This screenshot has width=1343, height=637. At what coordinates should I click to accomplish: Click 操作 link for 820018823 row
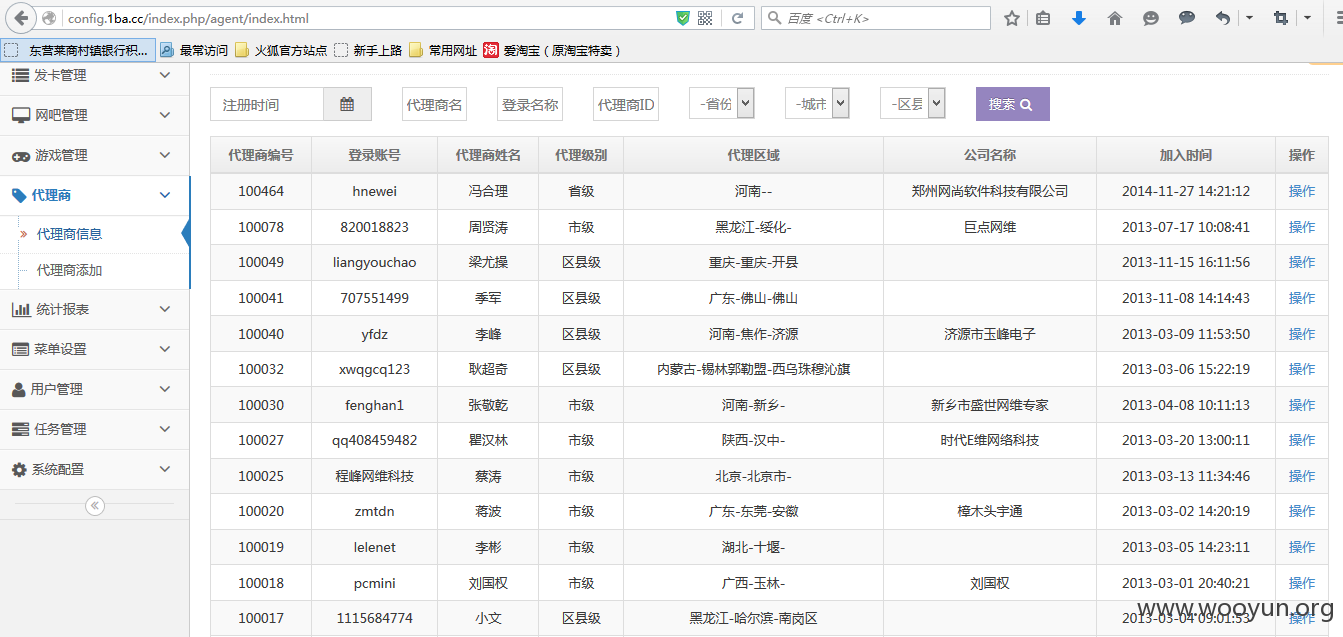tap(1302, 227)
